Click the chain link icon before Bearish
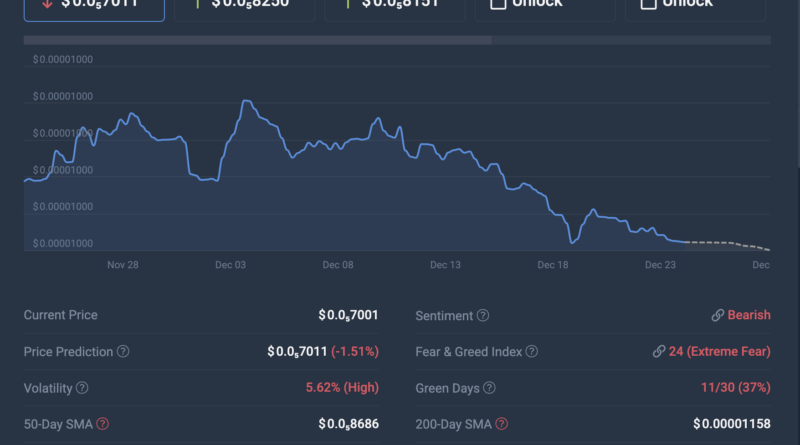Image resolution: width=800 pixels, height=445 pixels. coord(717,315)
